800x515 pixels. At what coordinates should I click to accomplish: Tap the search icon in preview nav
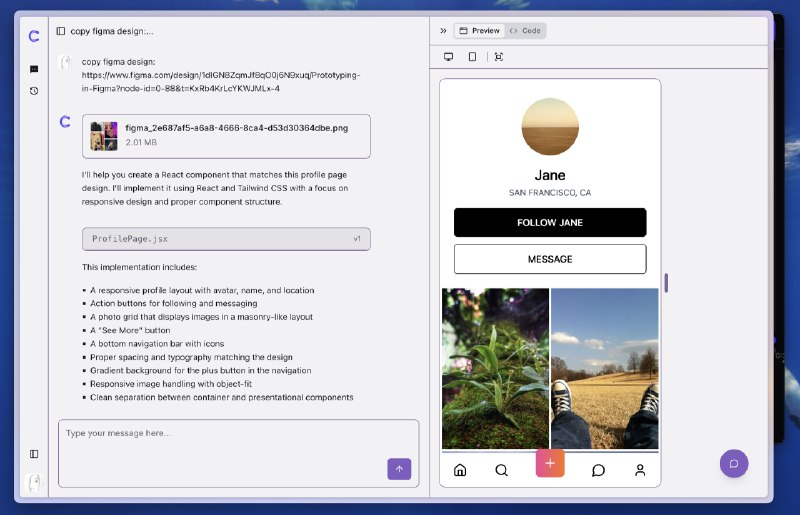click(502, 470)
